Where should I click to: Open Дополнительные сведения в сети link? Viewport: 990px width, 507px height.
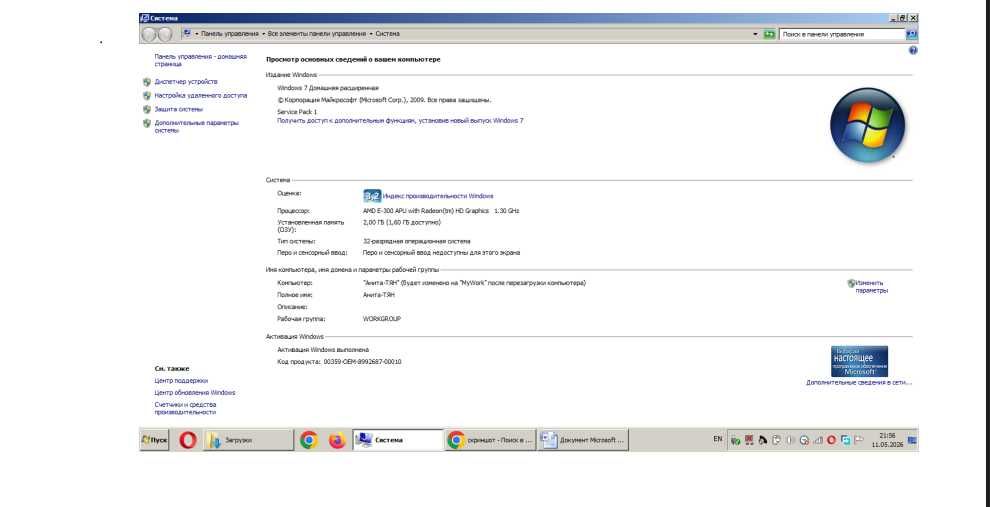859,383
